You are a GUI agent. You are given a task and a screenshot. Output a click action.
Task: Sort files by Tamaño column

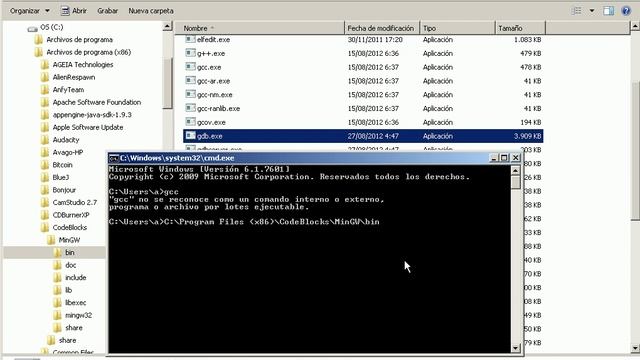[x=520, y=28]
